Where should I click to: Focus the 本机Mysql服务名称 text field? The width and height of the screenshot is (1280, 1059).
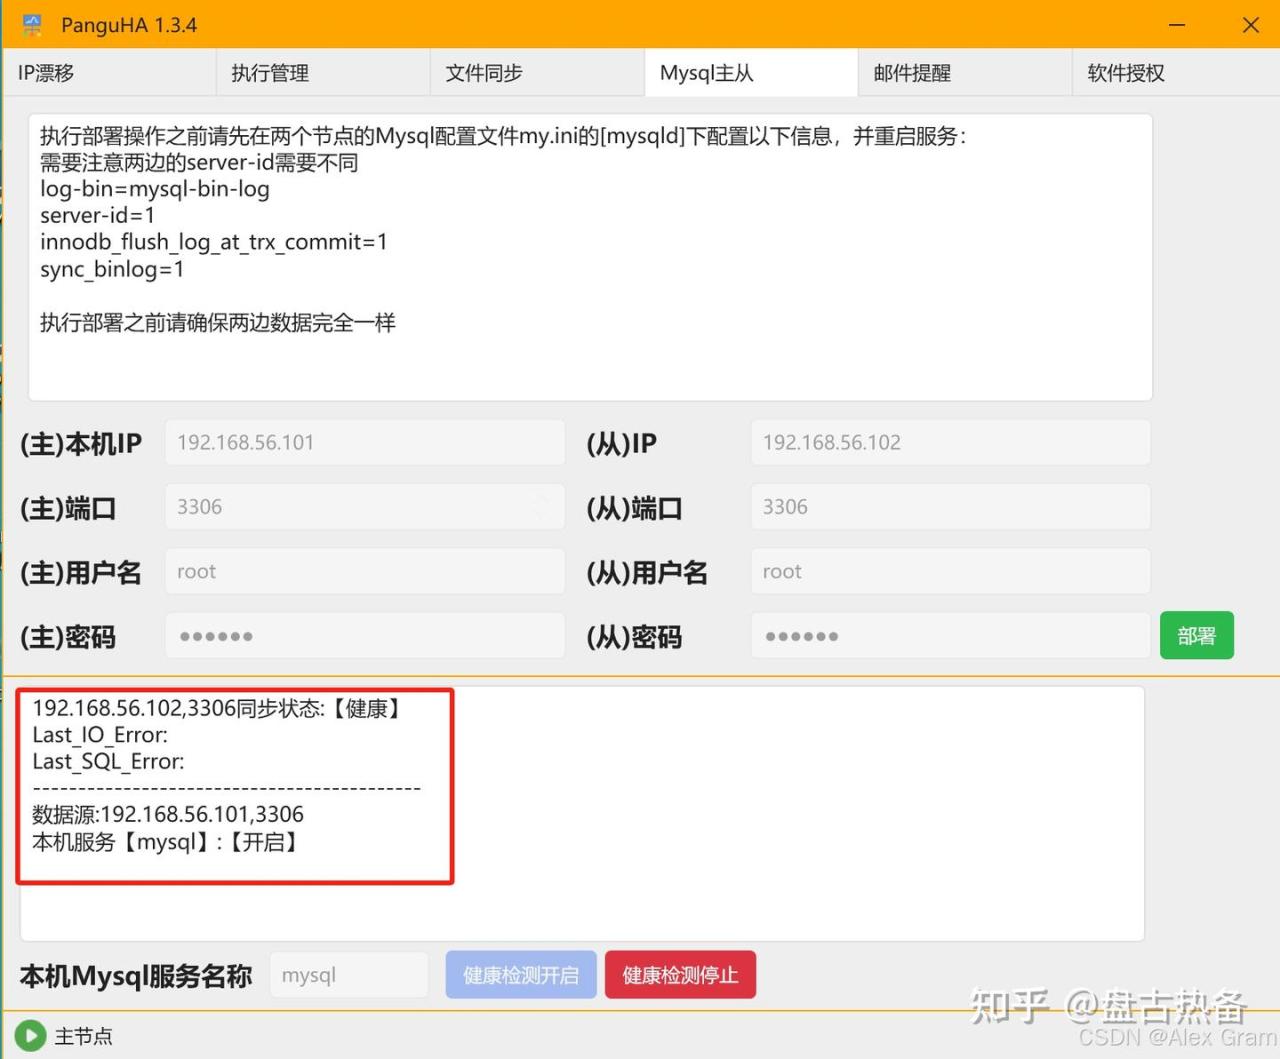pyautogui.click(x=349, y=975)
